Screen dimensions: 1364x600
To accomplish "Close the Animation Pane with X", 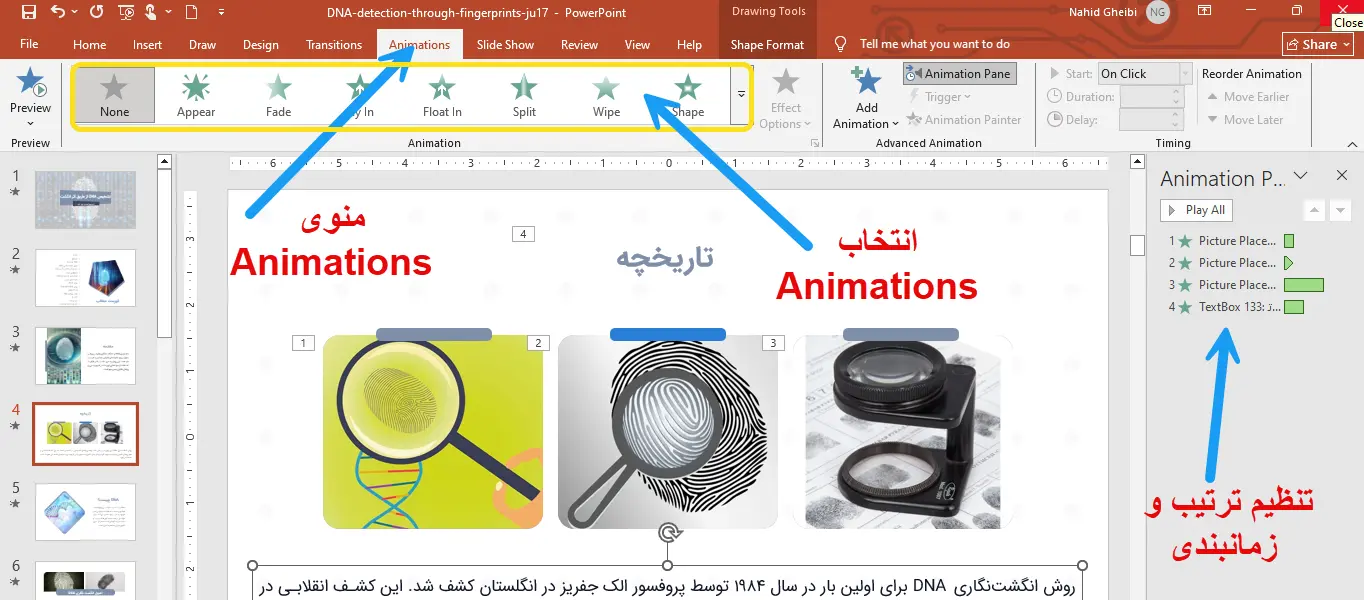I will (1342, 176).
